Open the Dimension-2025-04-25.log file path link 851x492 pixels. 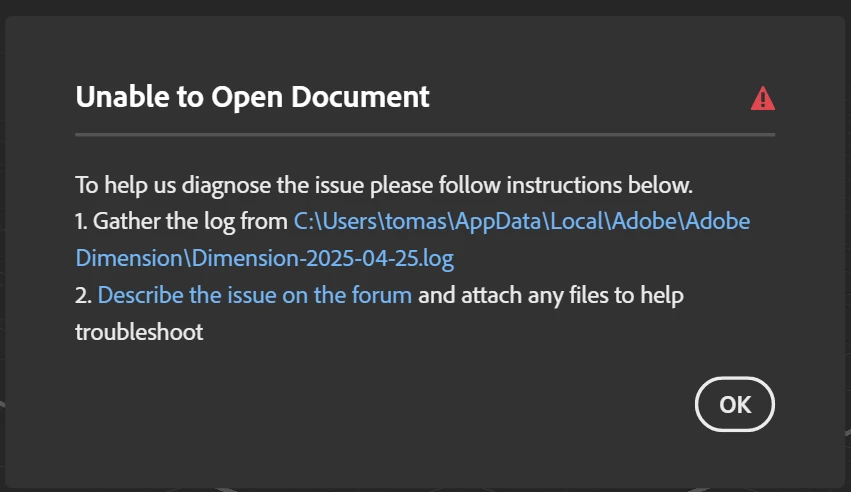click(x=412, y=239)
